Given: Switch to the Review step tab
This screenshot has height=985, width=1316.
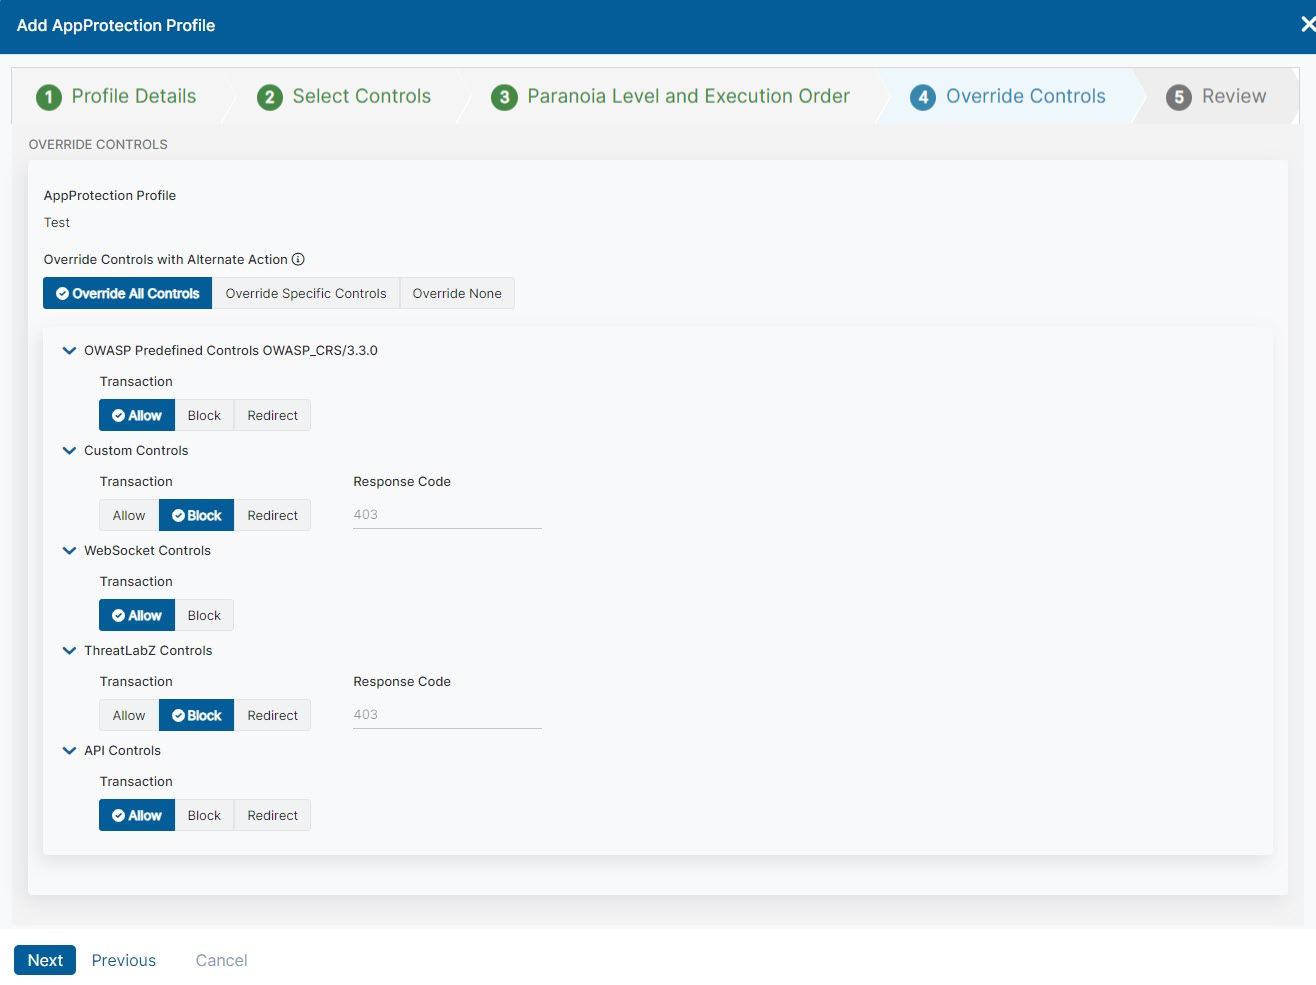Looking at the screenshot, I should [1233, 97].
